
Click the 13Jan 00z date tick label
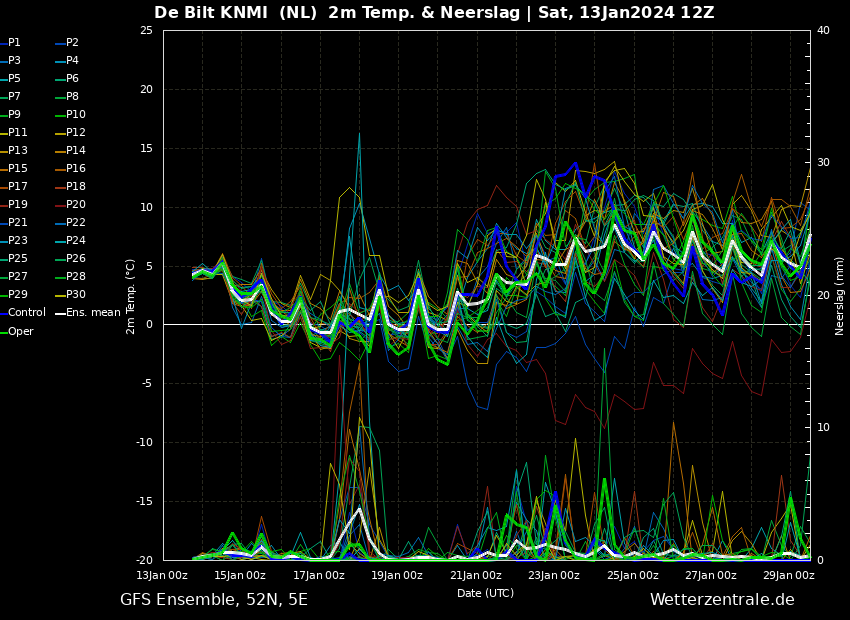coord(162,576)
